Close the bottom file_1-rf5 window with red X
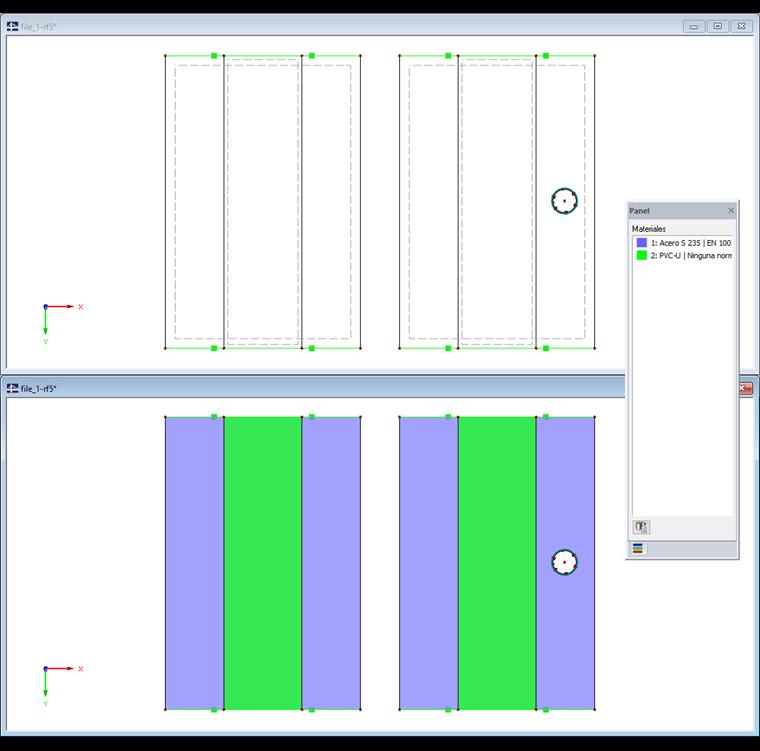760x751 pixels. point(745,388)
